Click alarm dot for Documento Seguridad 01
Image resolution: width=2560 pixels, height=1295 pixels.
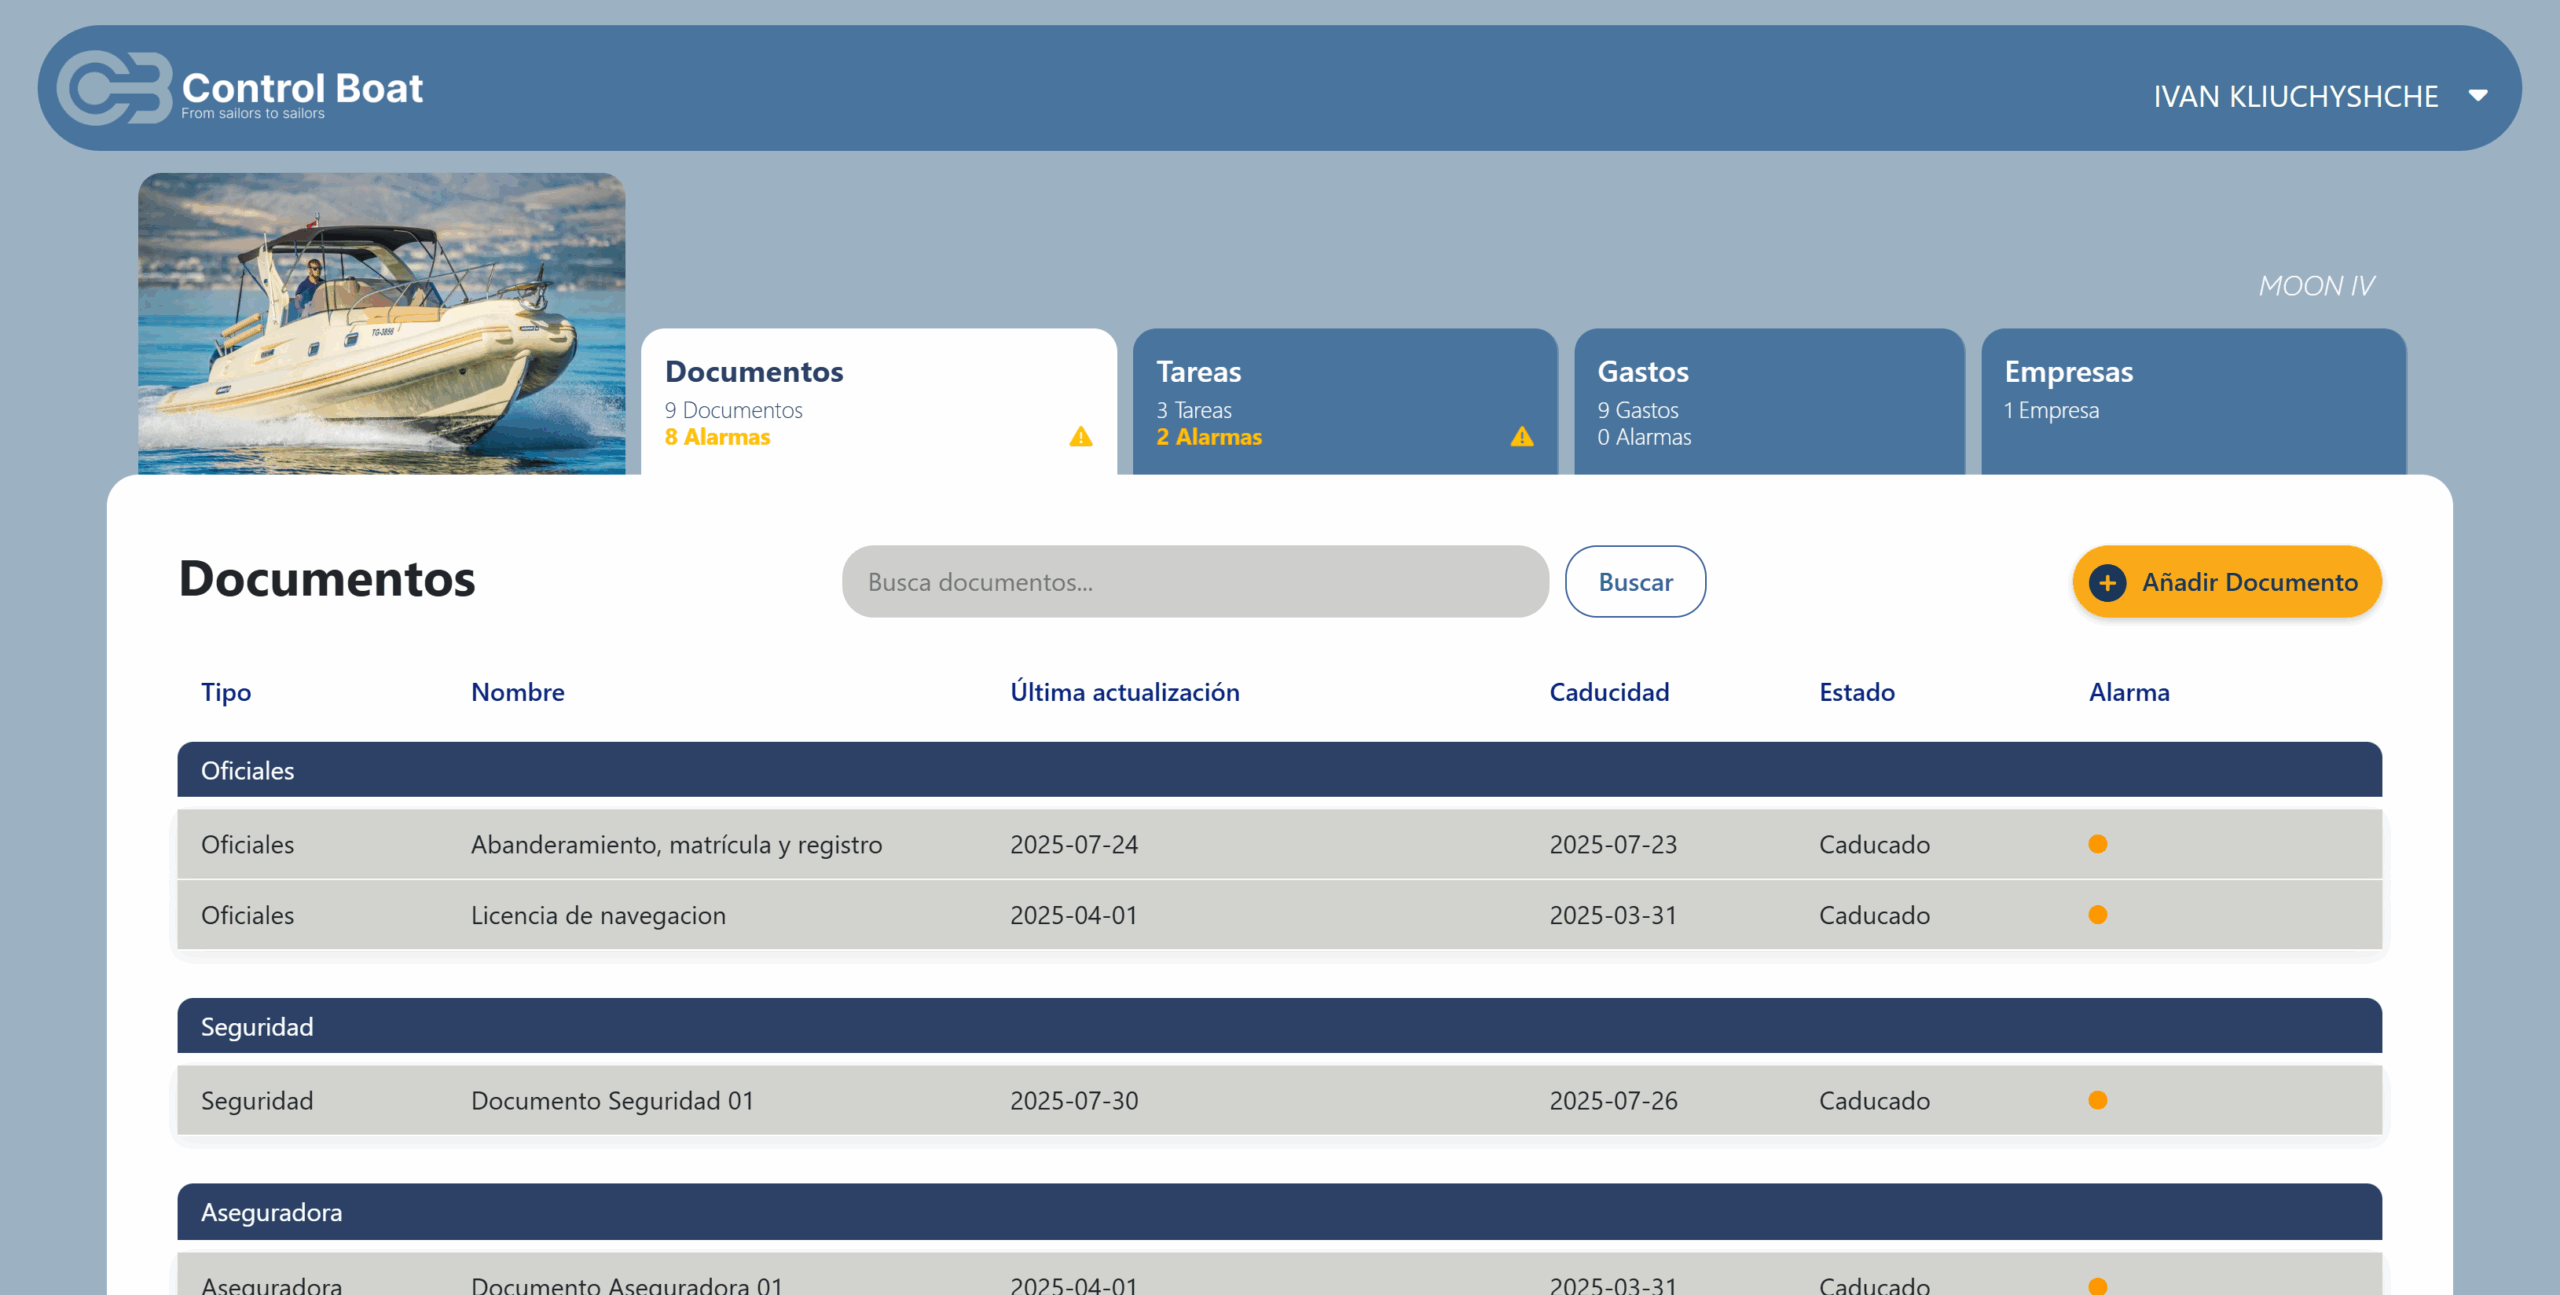pyautogui.click(x=2097, y=1100)
